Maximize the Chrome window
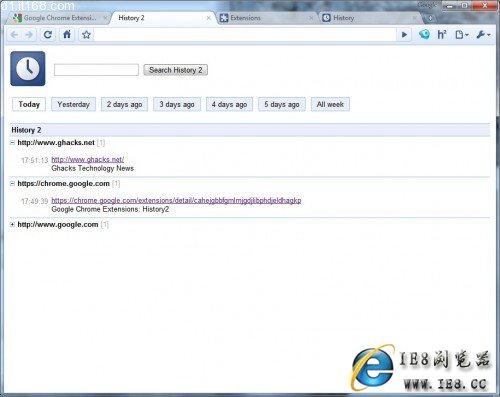This screenshot has width=500, height=397. (464, 6)
